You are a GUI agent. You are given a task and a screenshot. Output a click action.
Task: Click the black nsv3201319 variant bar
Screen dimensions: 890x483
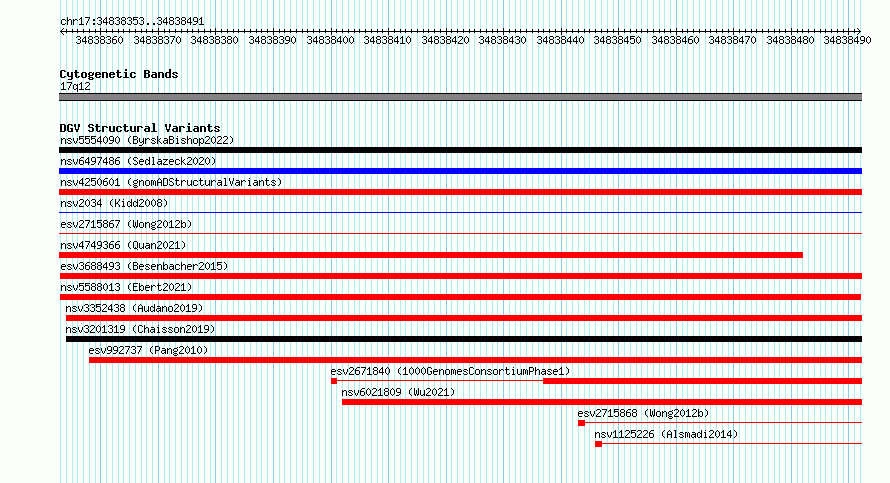tap(464, 339)
